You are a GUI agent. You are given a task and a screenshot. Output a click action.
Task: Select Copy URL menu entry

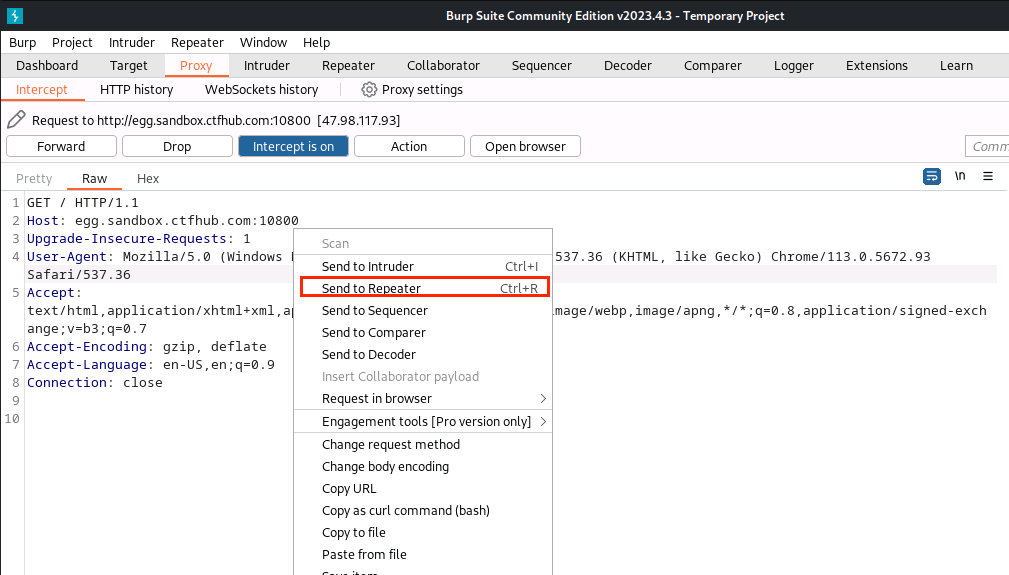[423, 488]
